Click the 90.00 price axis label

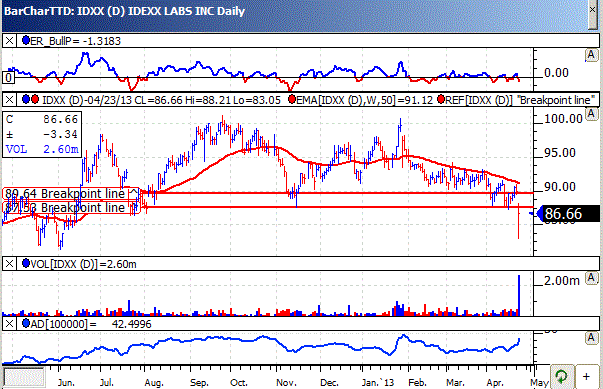click(560, 187)
